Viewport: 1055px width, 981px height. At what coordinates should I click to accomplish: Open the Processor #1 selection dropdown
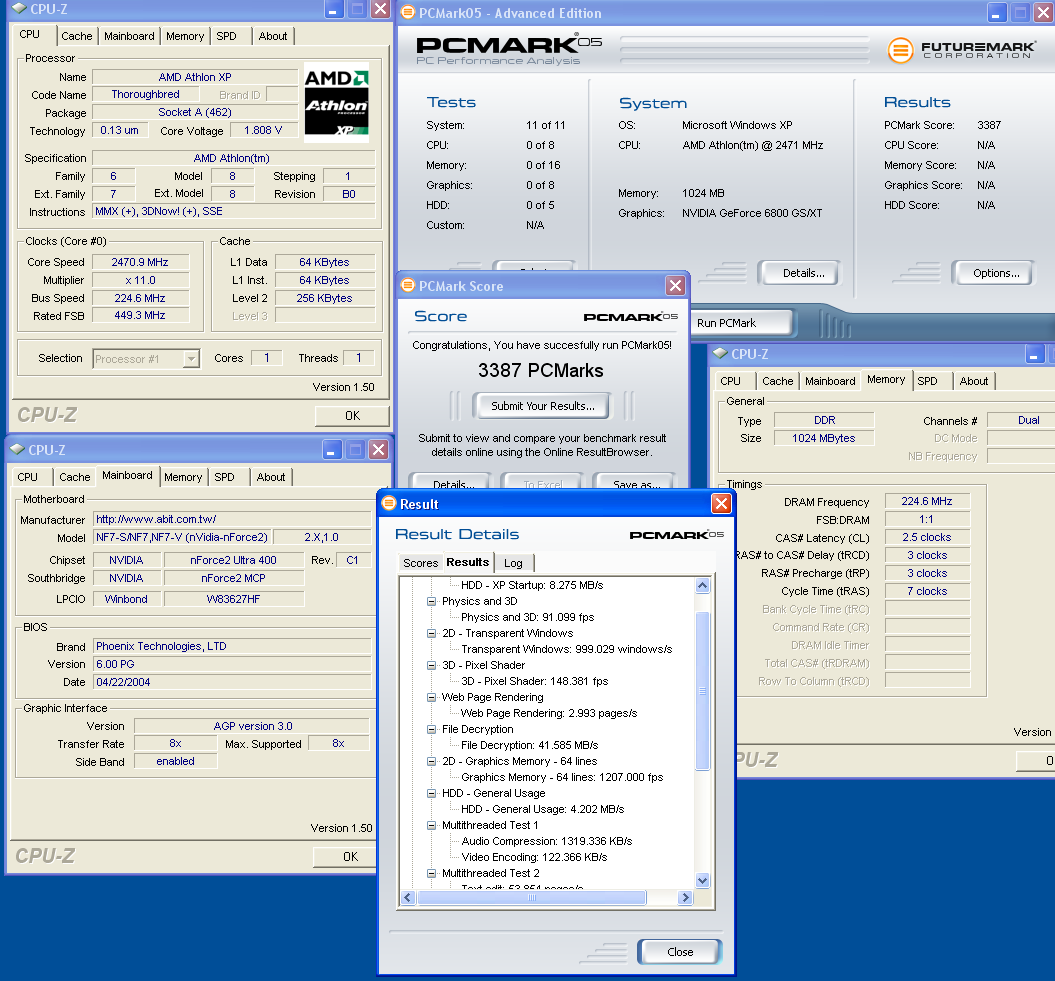click(x=192, y=359)
